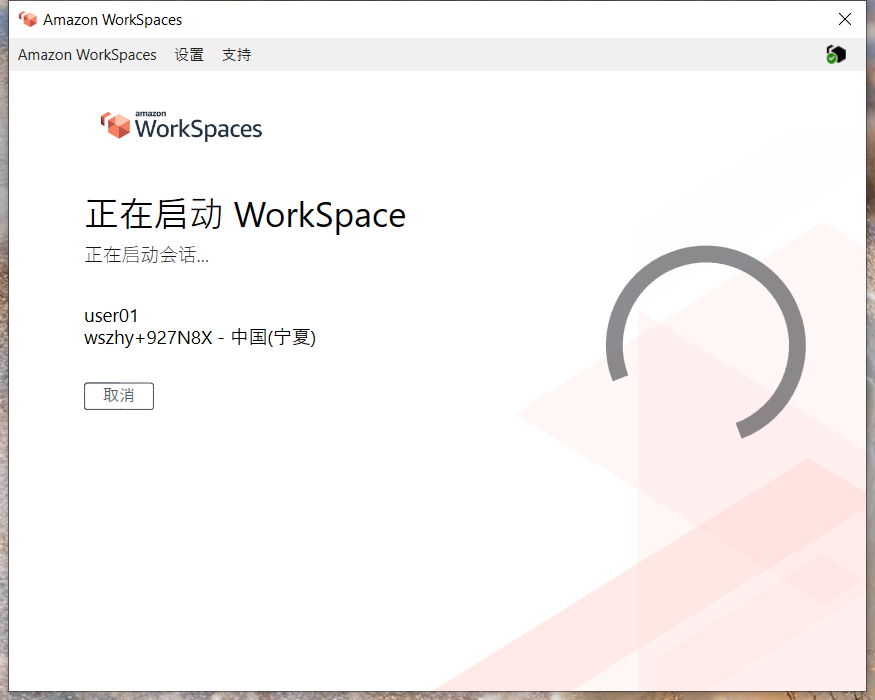Click the 中国(宁夏) region text
875x700 pixels.
(x=273, y=338)
